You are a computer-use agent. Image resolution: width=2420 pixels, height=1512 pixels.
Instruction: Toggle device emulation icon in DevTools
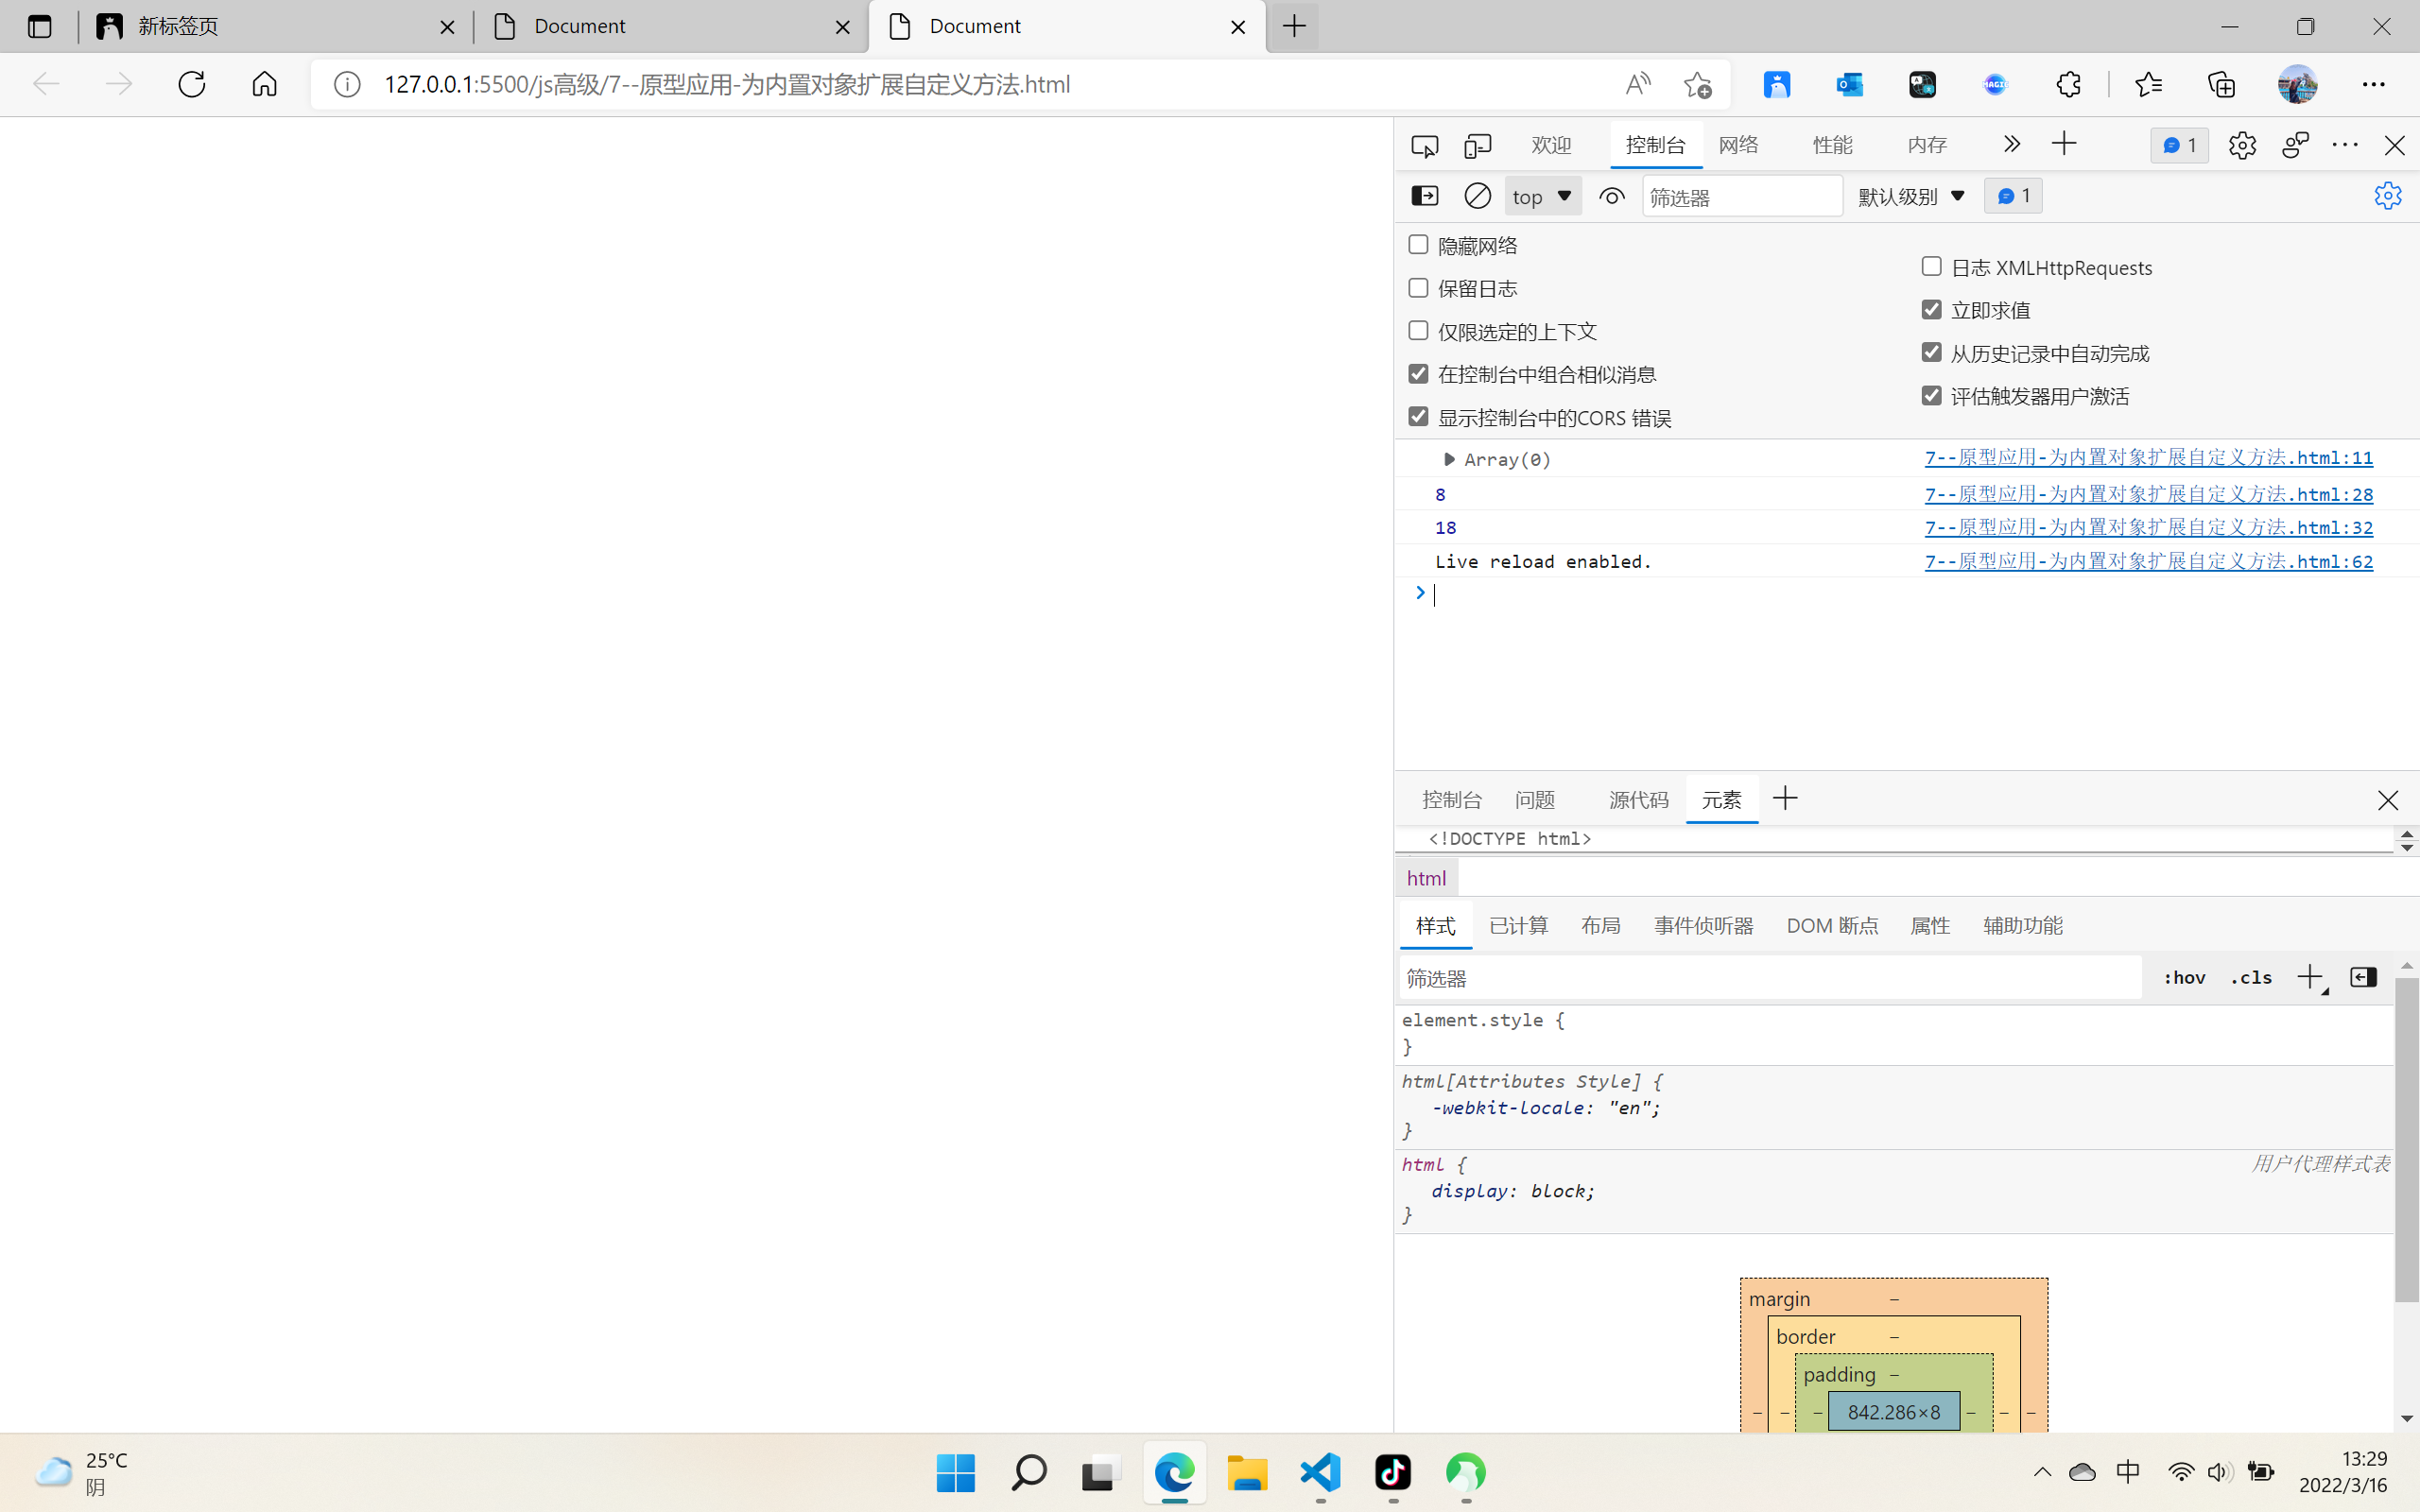(x=1477, y=146)
